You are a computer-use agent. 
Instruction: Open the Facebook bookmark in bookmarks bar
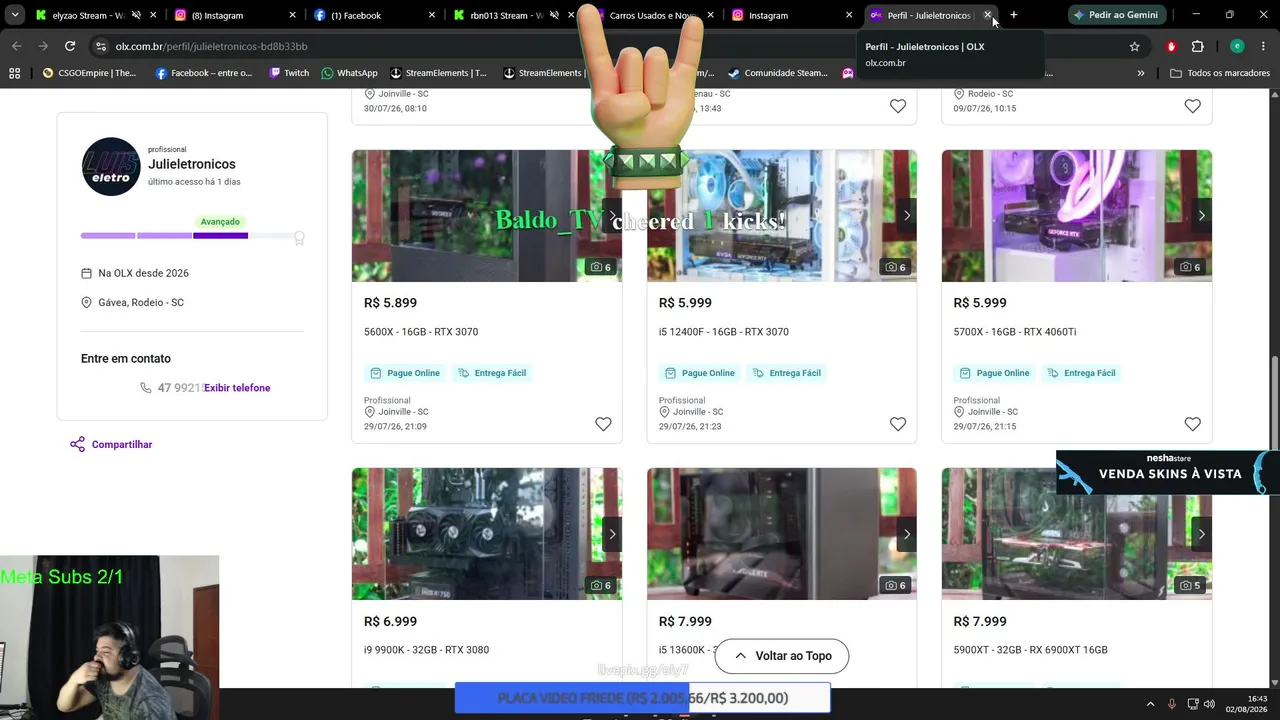point(204,73)
